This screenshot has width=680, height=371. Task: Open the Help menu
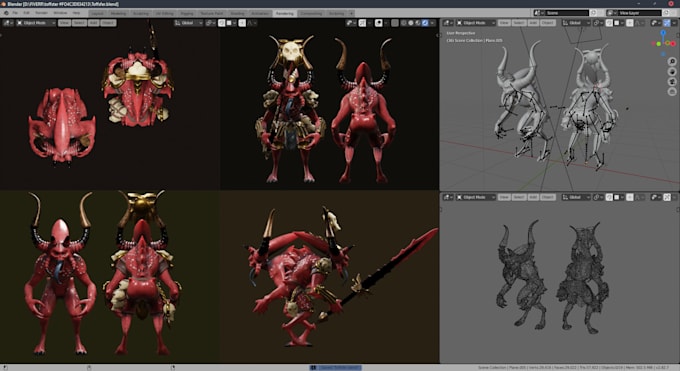click(x=76, y=13)
